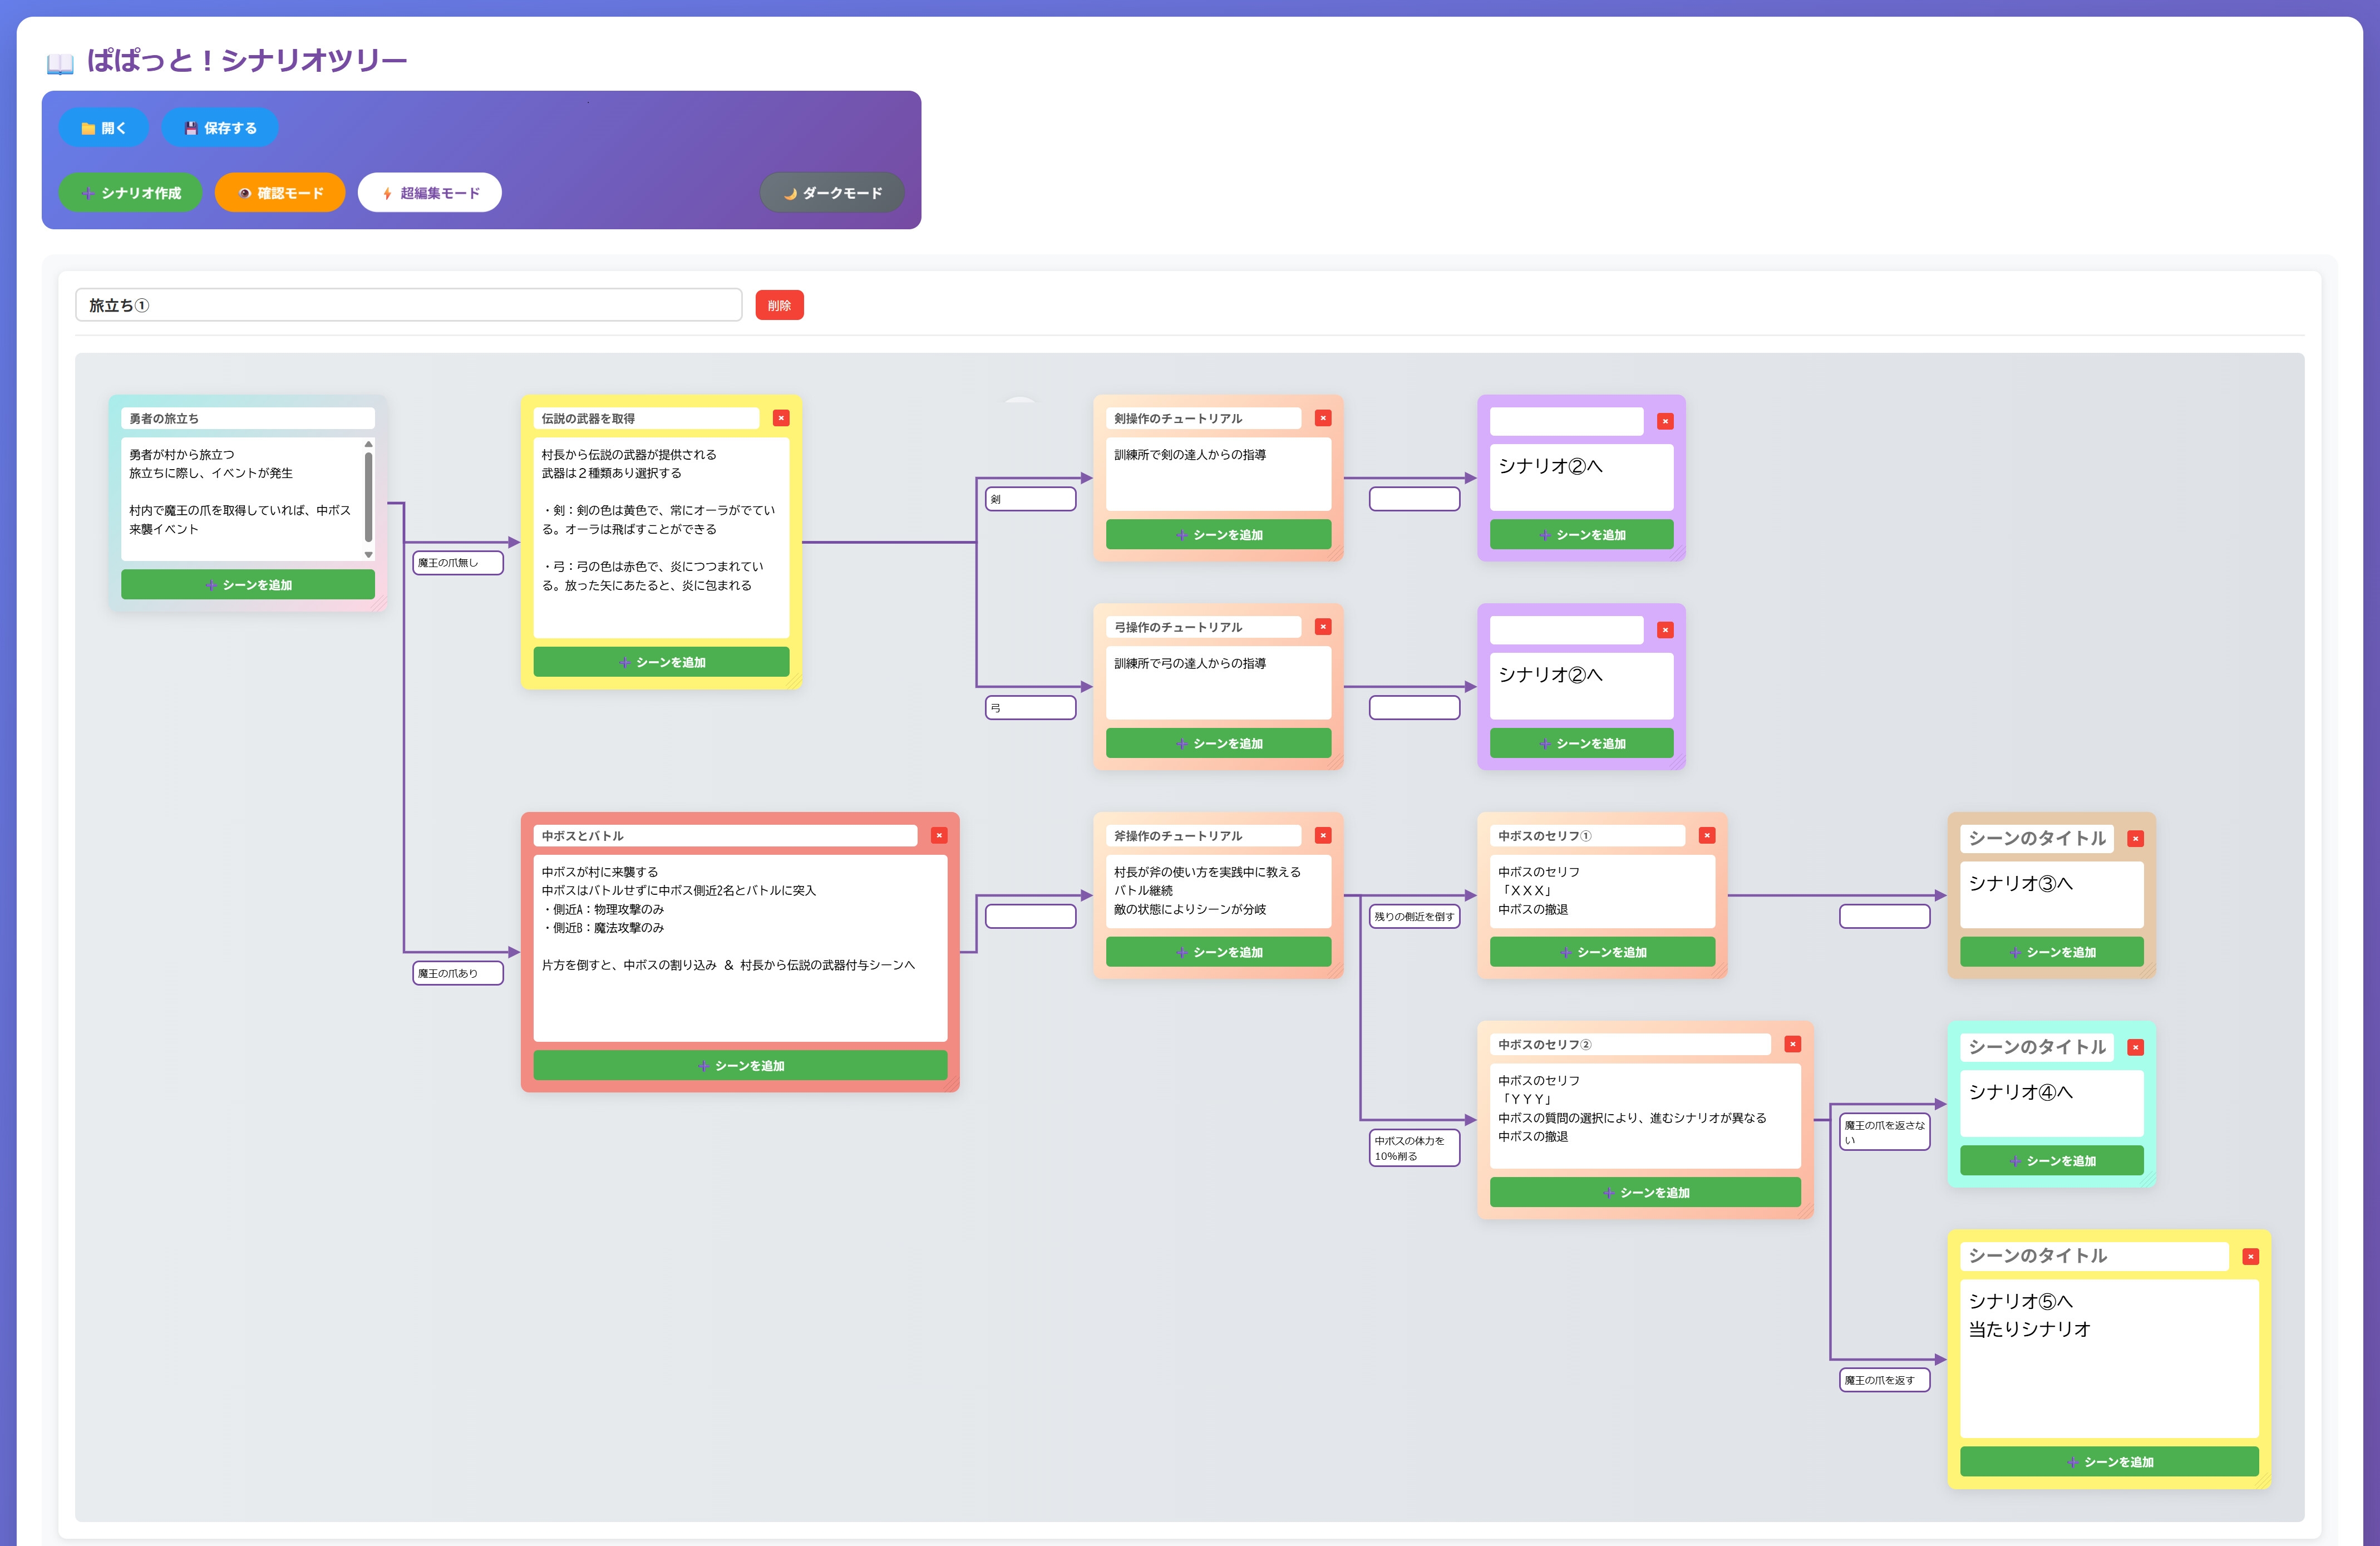Delete the 伝説の武器を取得 scene card

[x=781, y=418]
